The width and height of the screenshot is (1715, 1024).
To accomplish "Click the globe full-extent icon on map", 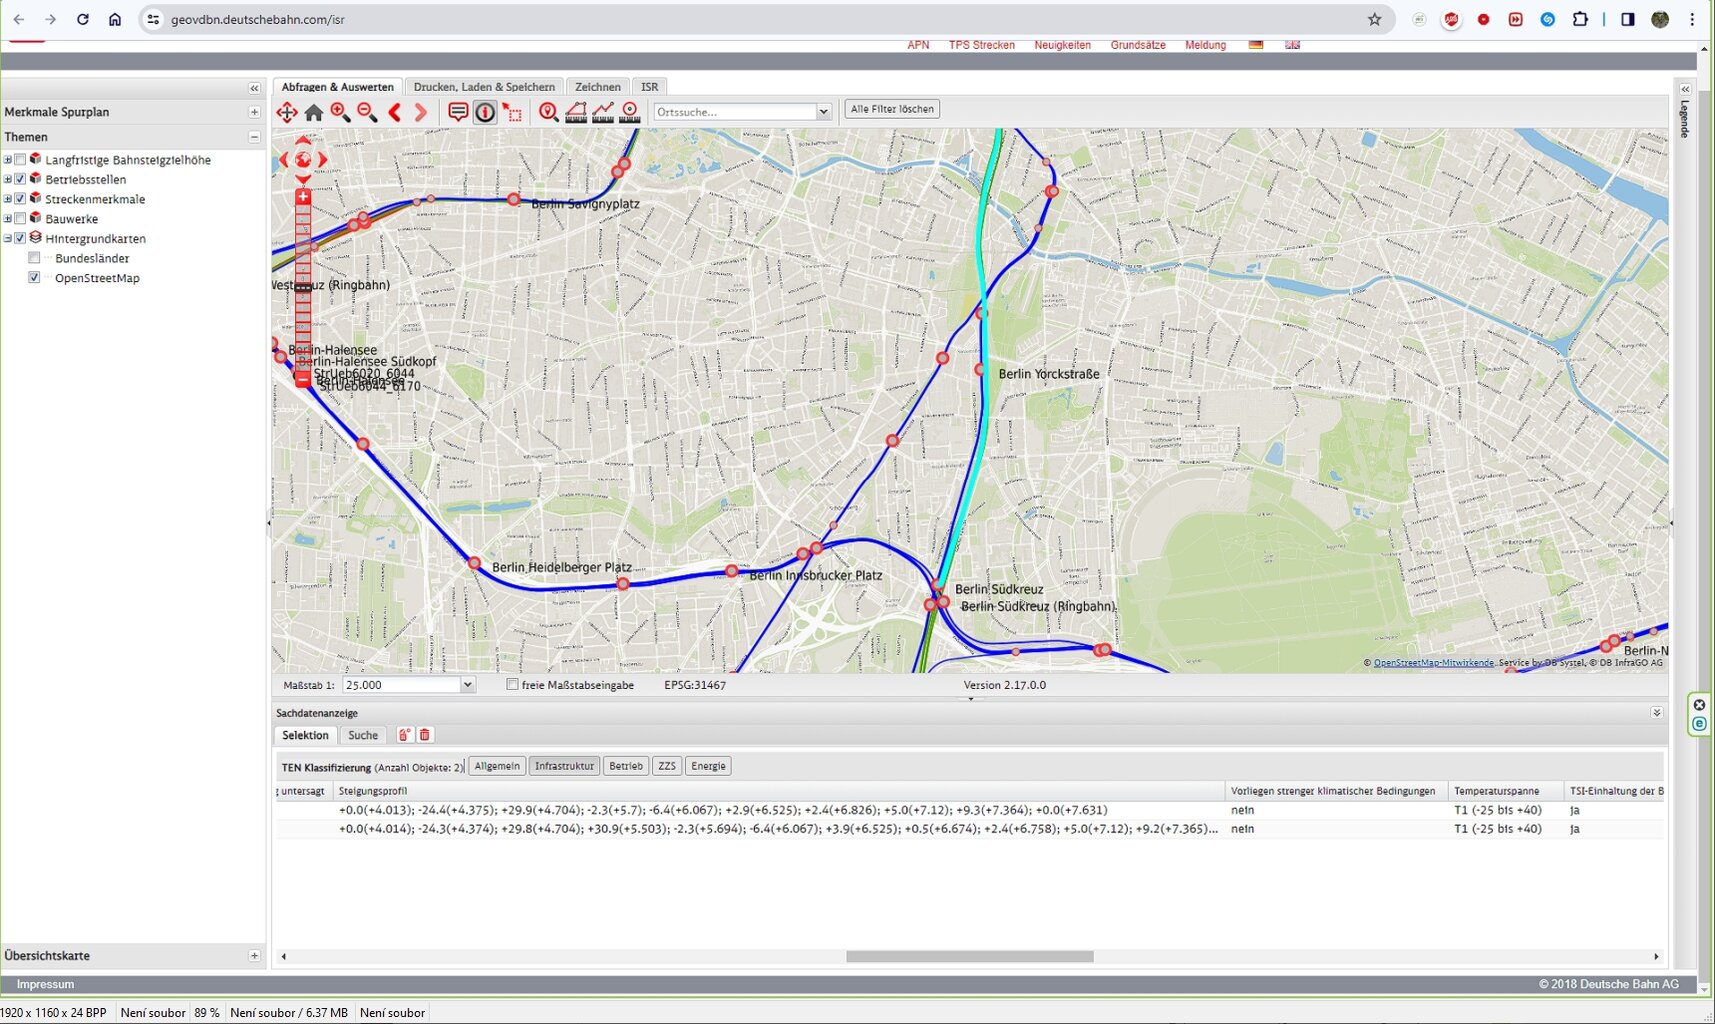I will (303, 159).
